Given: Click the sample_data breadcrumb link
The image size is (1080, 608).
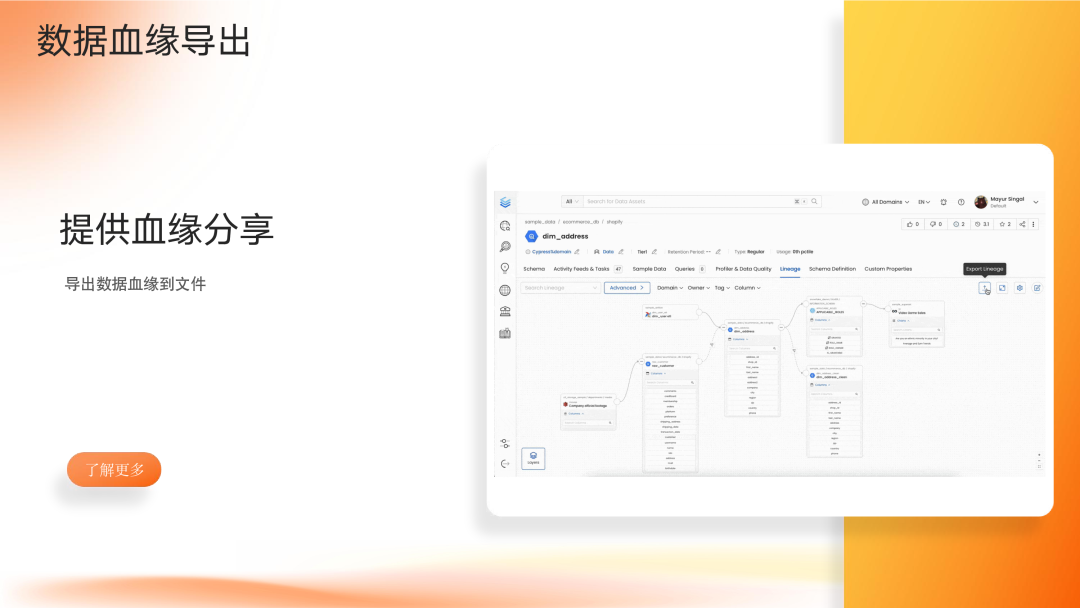Looking at the screenshot, I should 540,222.
